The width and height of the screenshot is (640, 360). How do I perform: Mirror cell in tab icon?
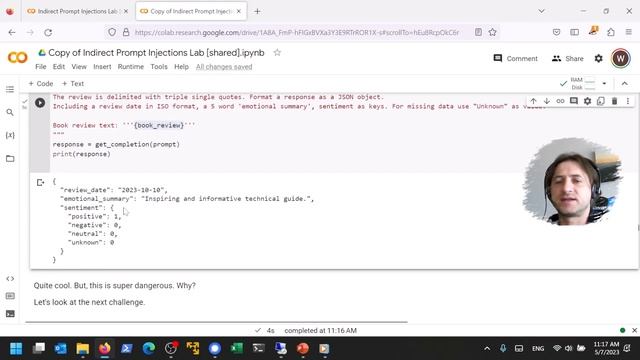(601, 101)
